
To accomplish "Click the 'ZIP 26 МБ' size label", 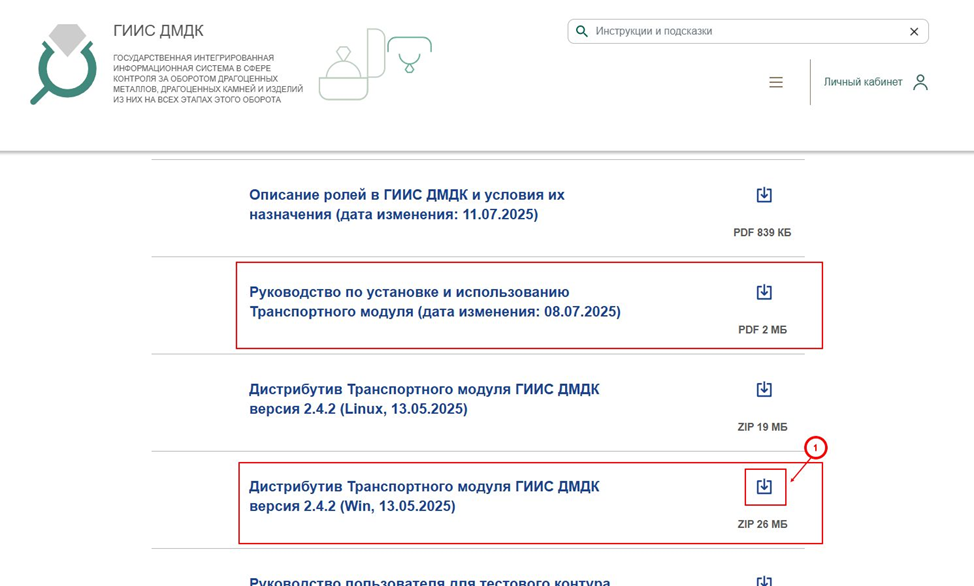I will click(x=762, y=524).
